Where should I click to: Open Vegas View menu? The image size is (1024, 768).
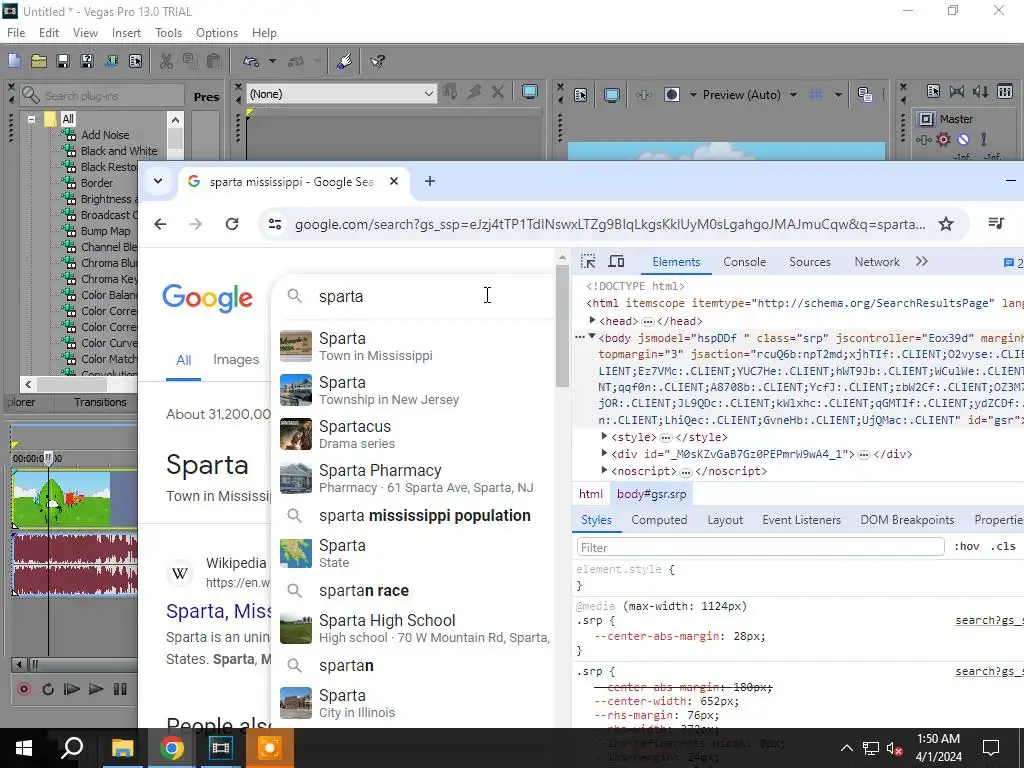[85, 33]
